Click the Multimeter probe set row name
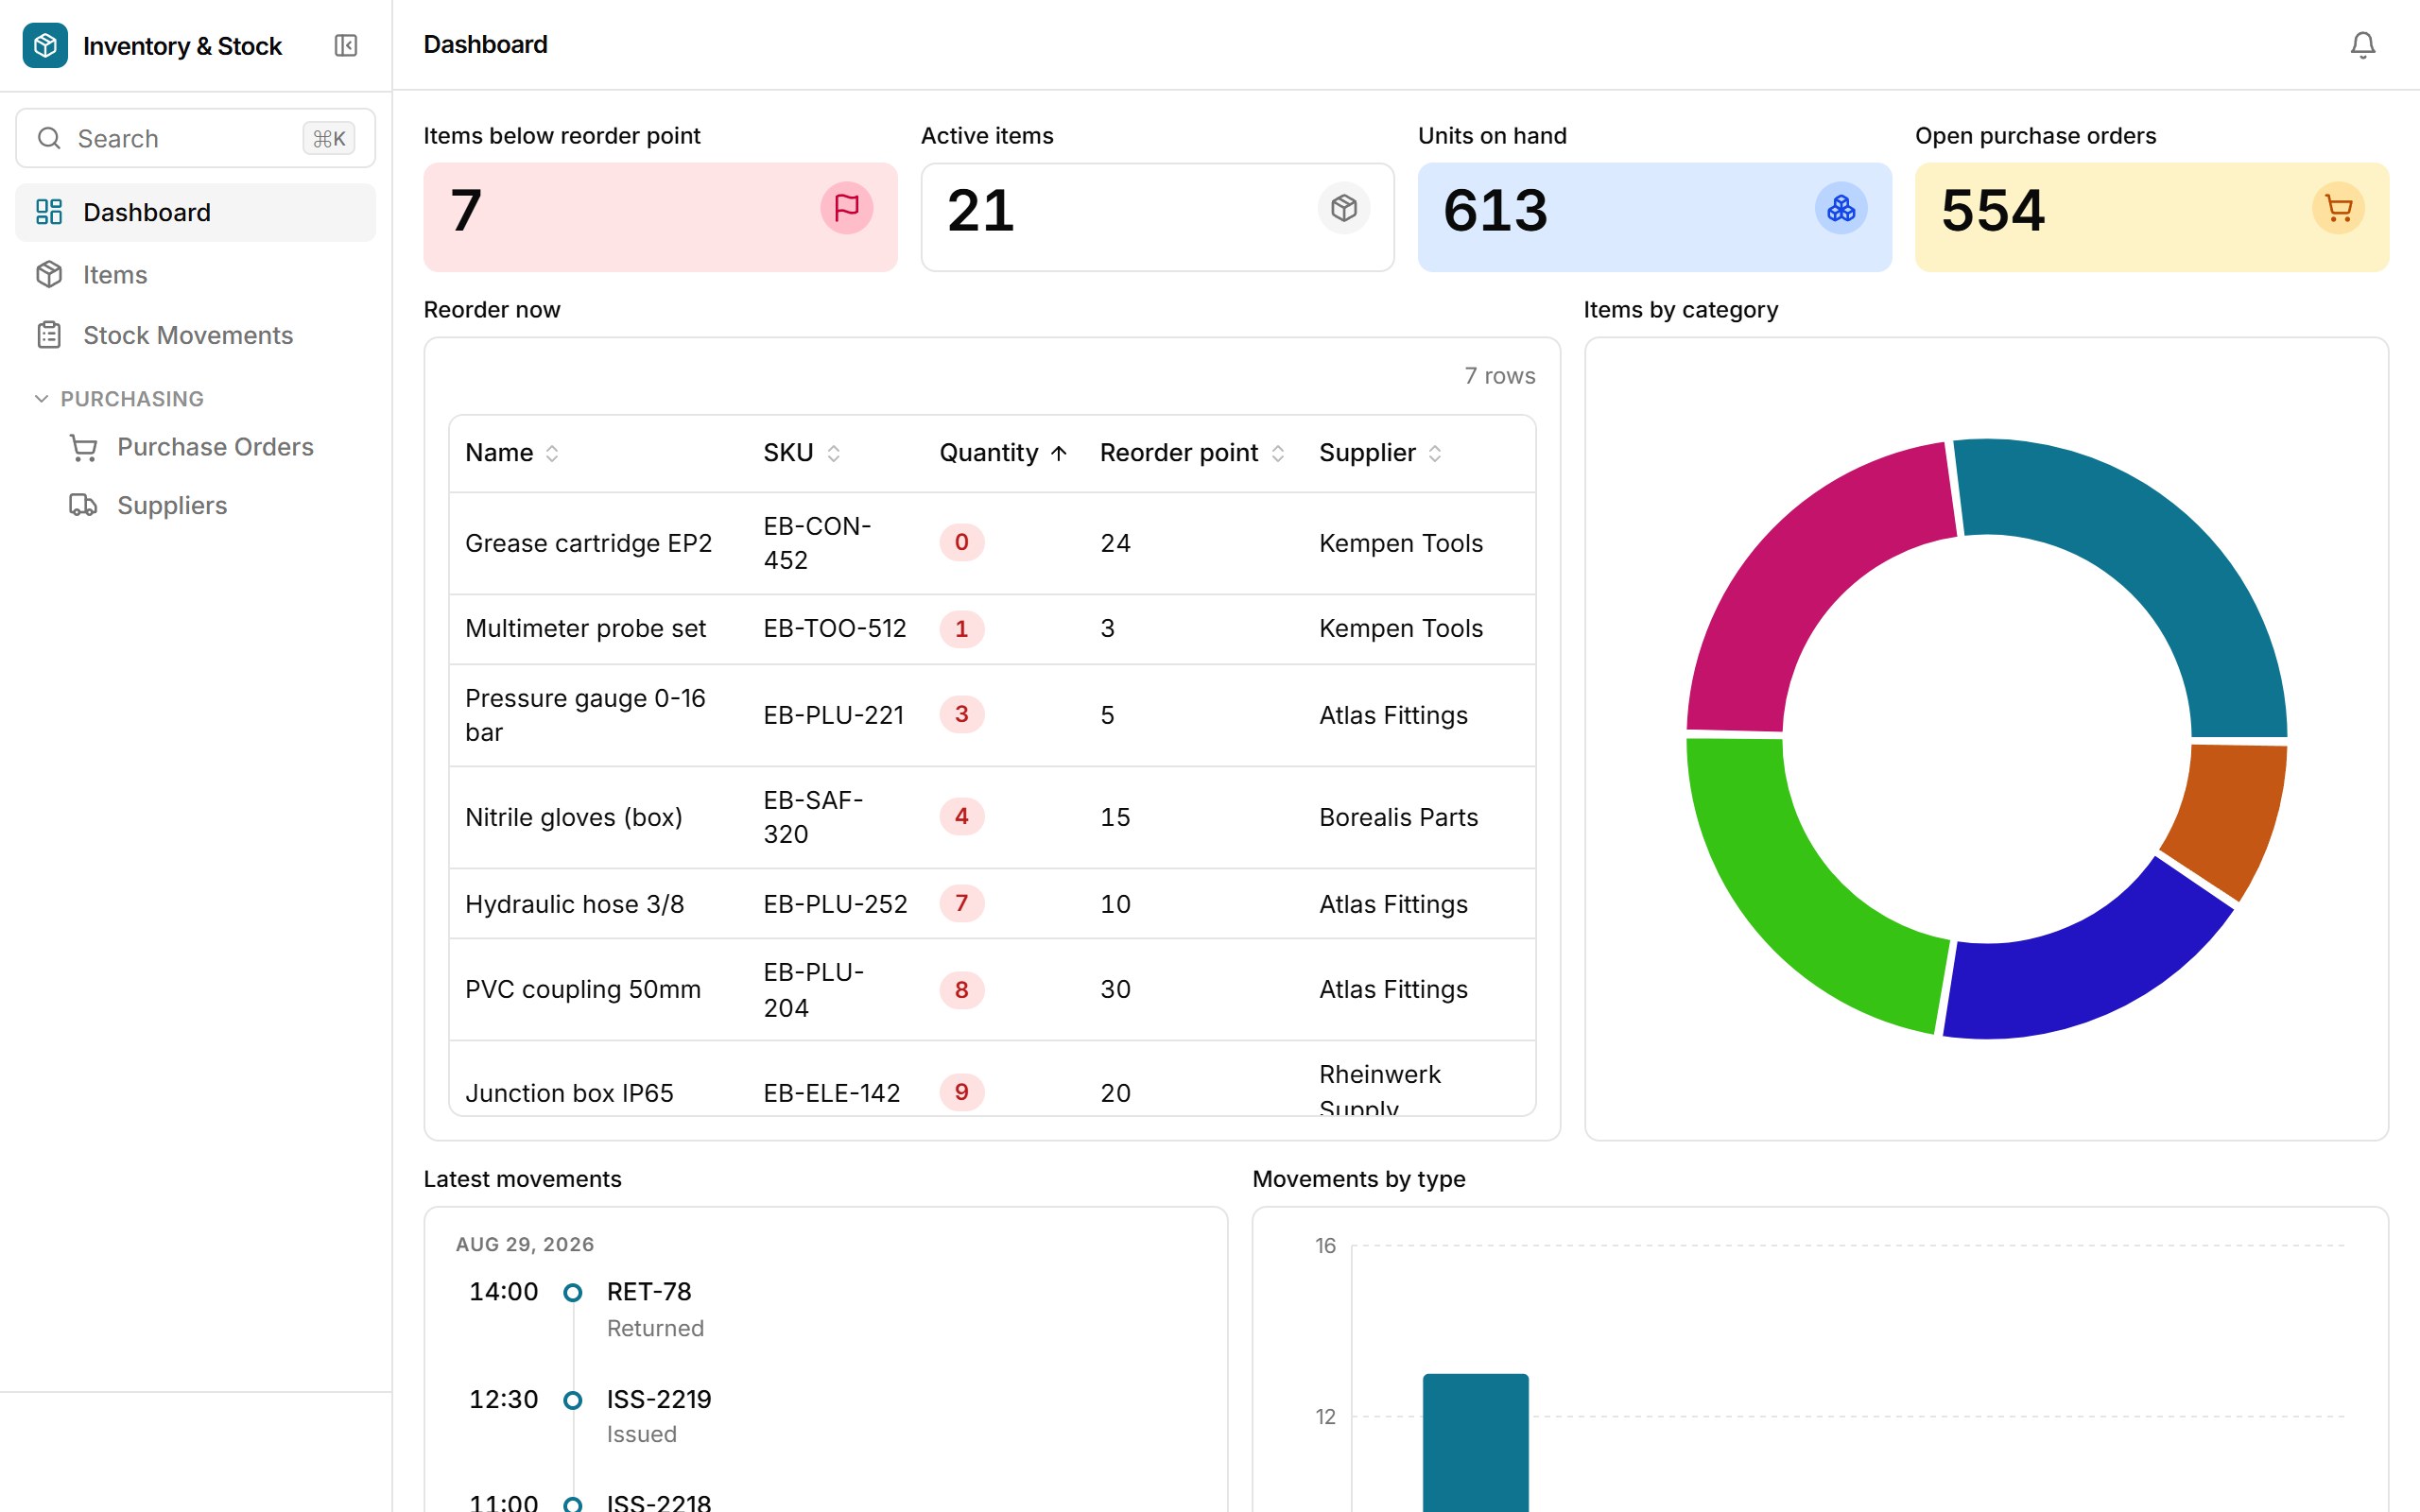The height and width of the screenshot is (1512, 2420). pos(585,628)
